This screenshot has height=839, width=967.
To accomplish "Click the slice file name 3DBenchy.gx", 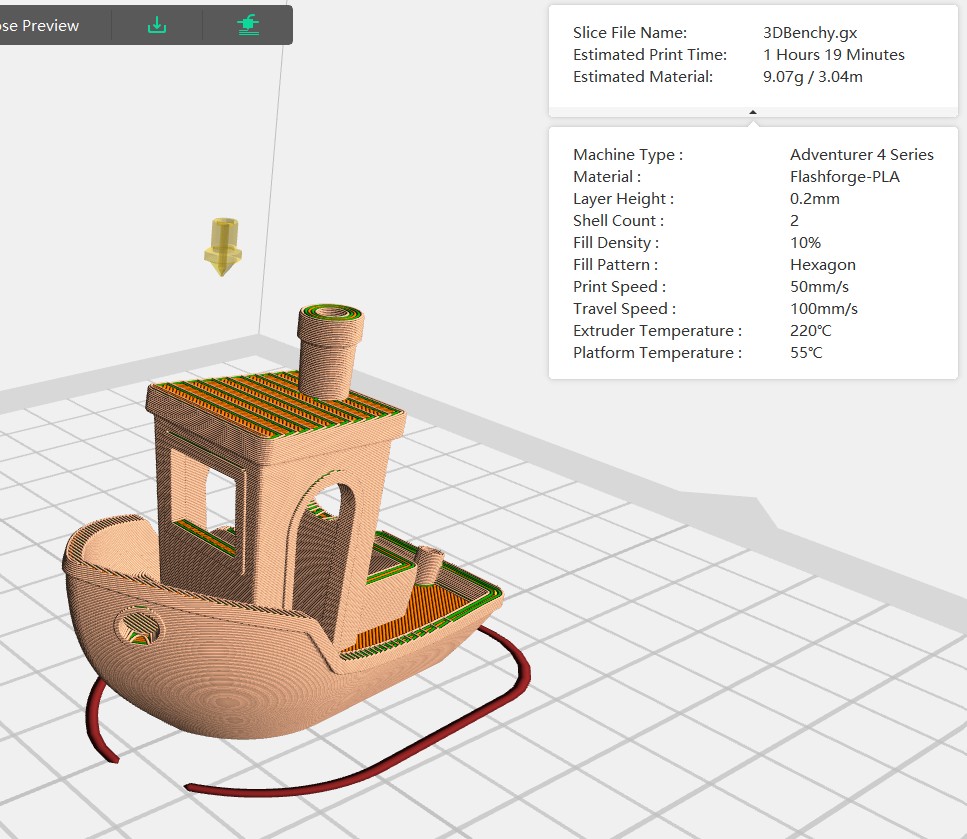I will click(x=810, y=33).
